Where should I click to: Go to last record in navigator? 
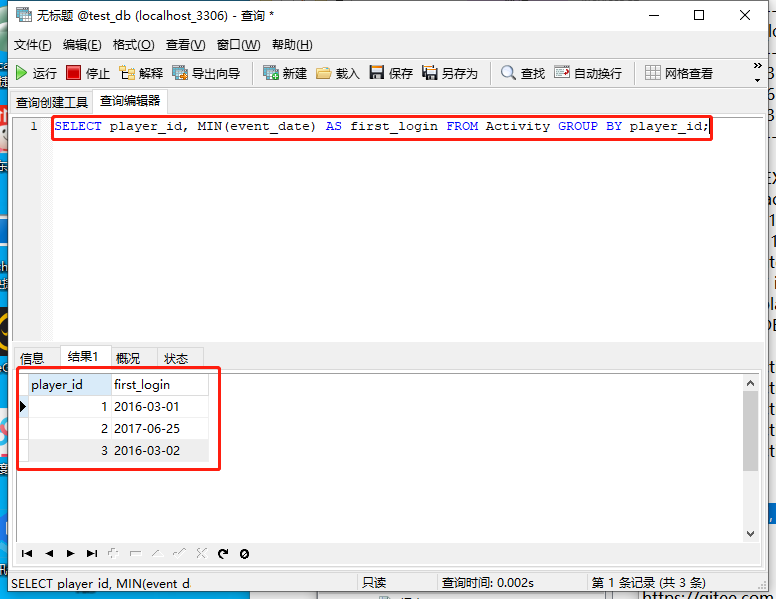[92, 553]
